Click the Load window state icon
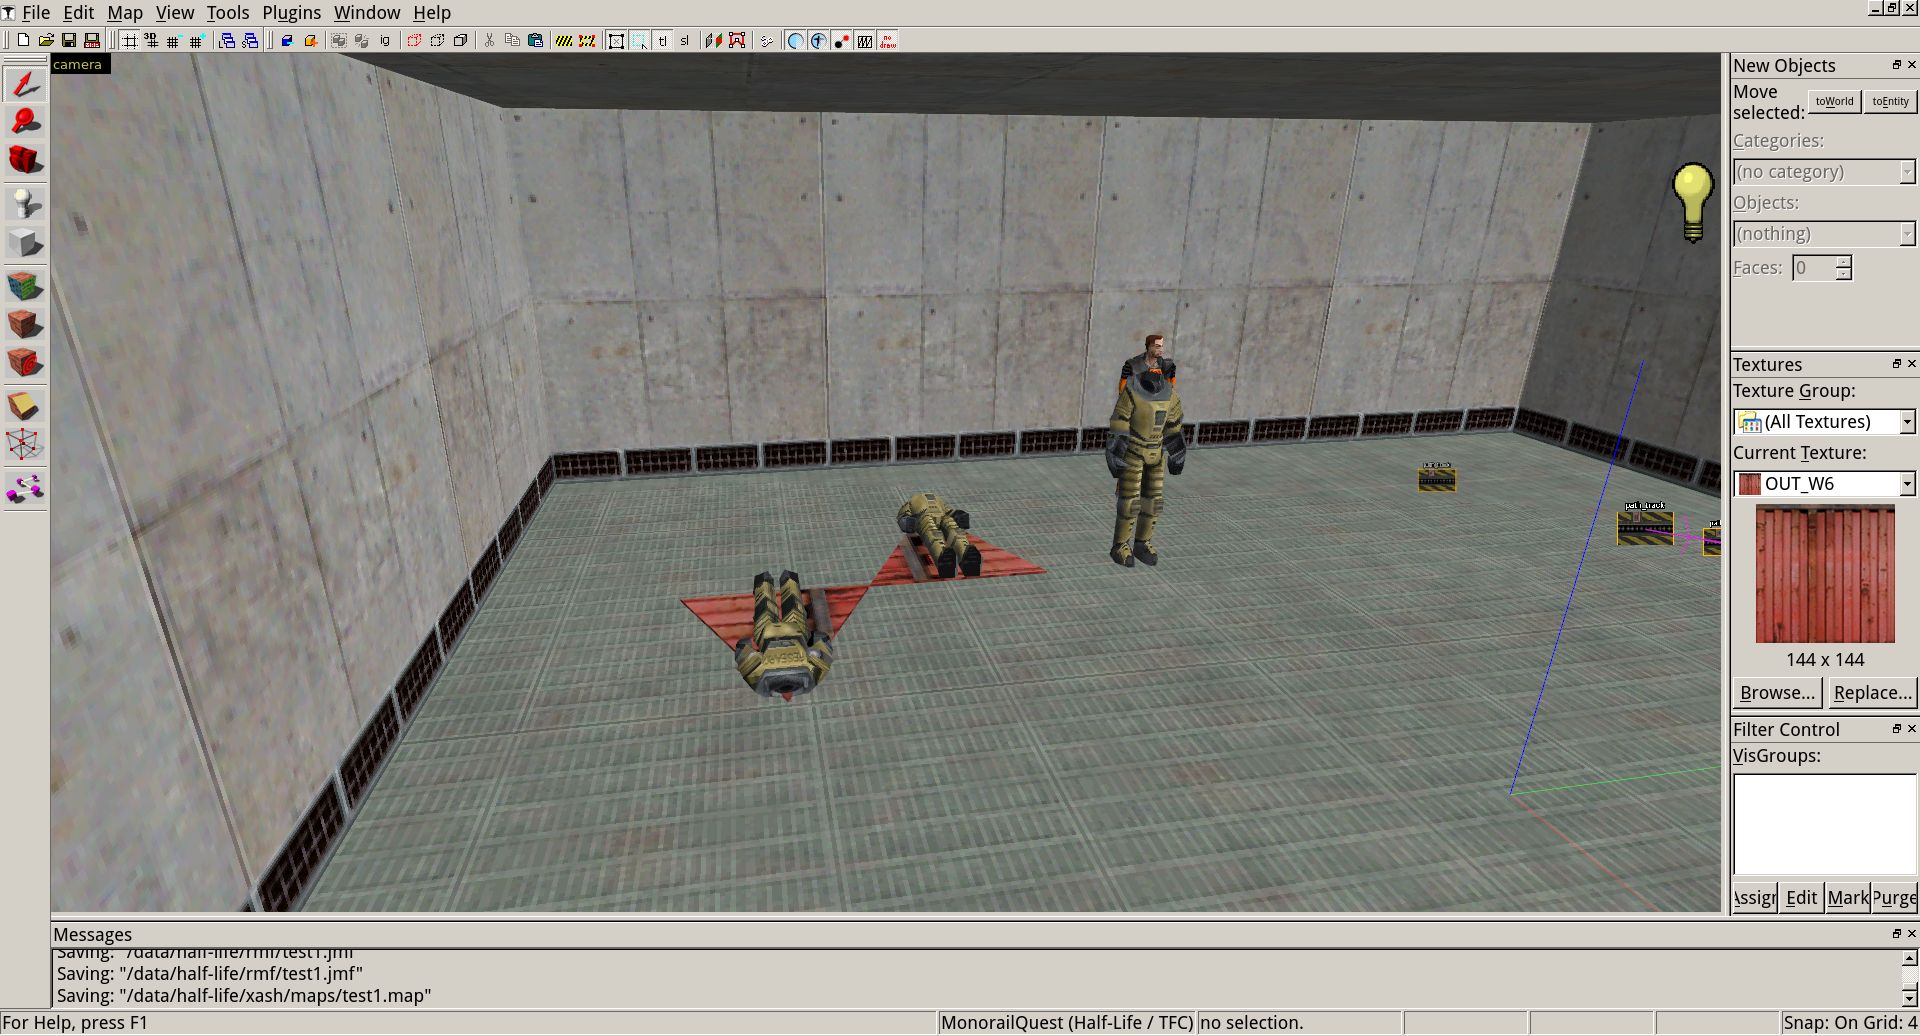This screenshot has width=1920, height=1036. (227, 40)
